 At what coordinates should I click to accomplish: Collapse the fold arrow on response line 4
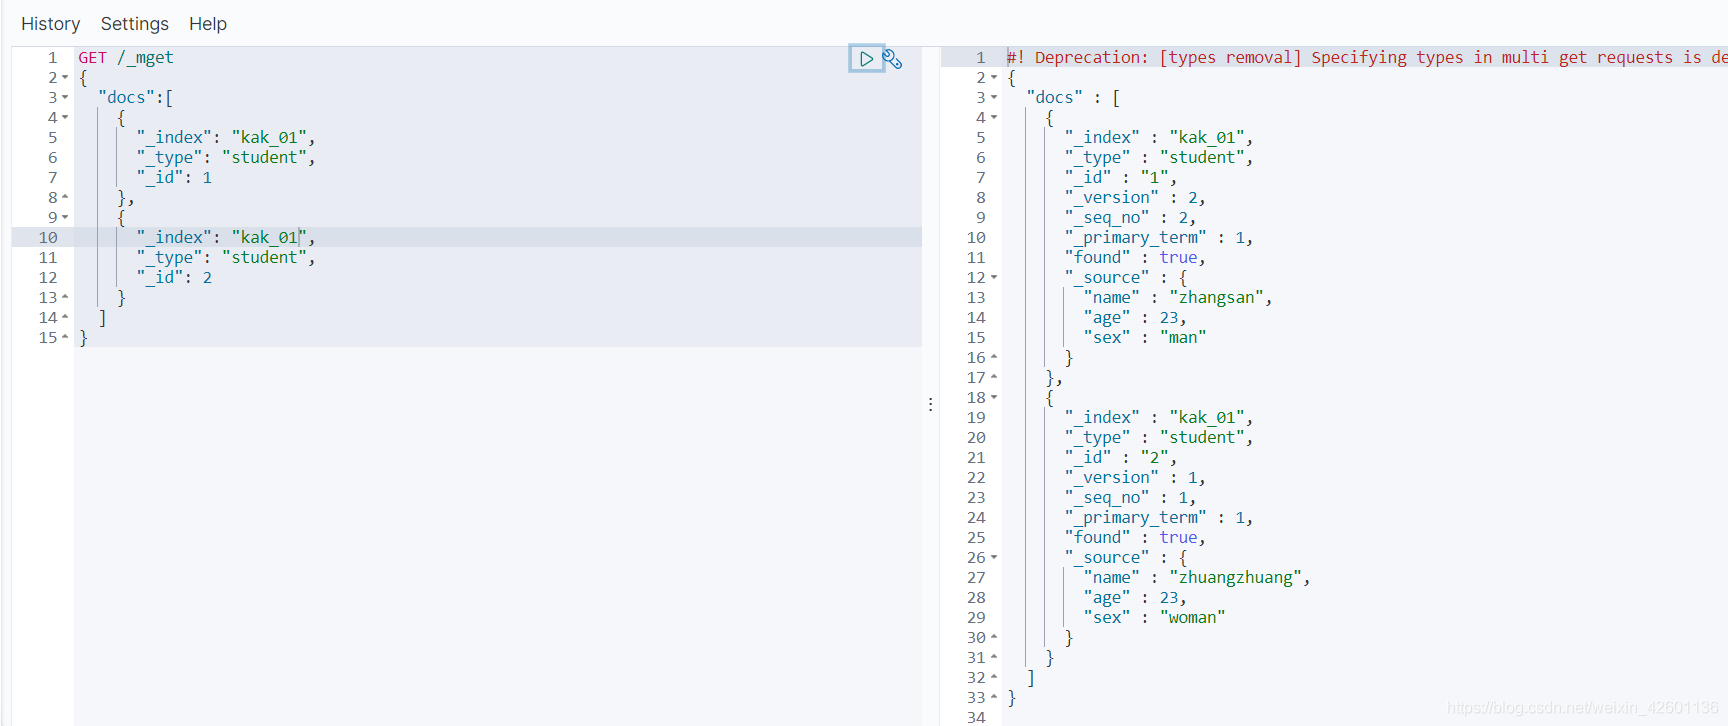(994, 118)
